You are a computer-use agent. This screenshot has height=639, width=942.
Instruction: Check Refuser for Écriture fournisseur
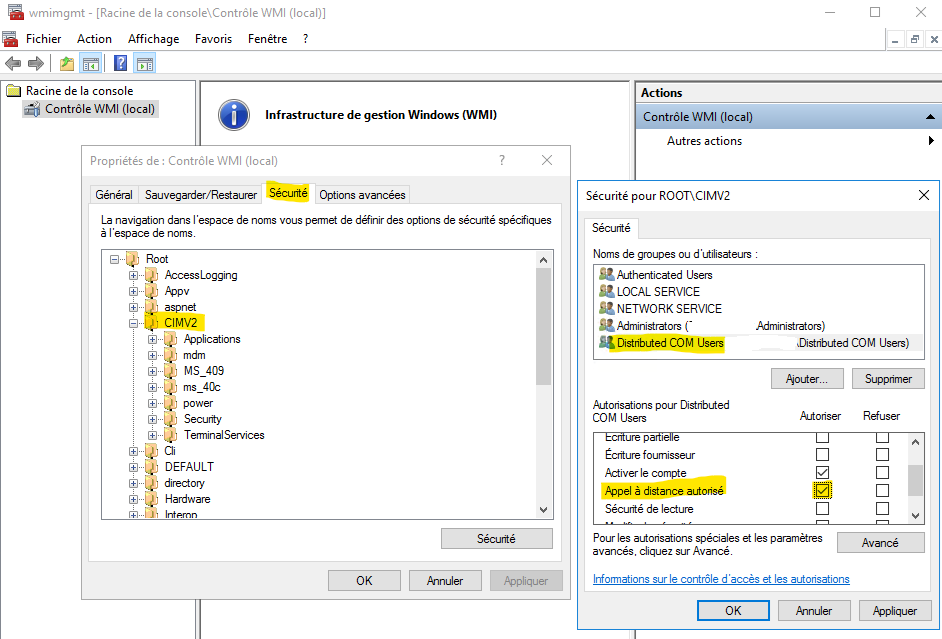882,455
